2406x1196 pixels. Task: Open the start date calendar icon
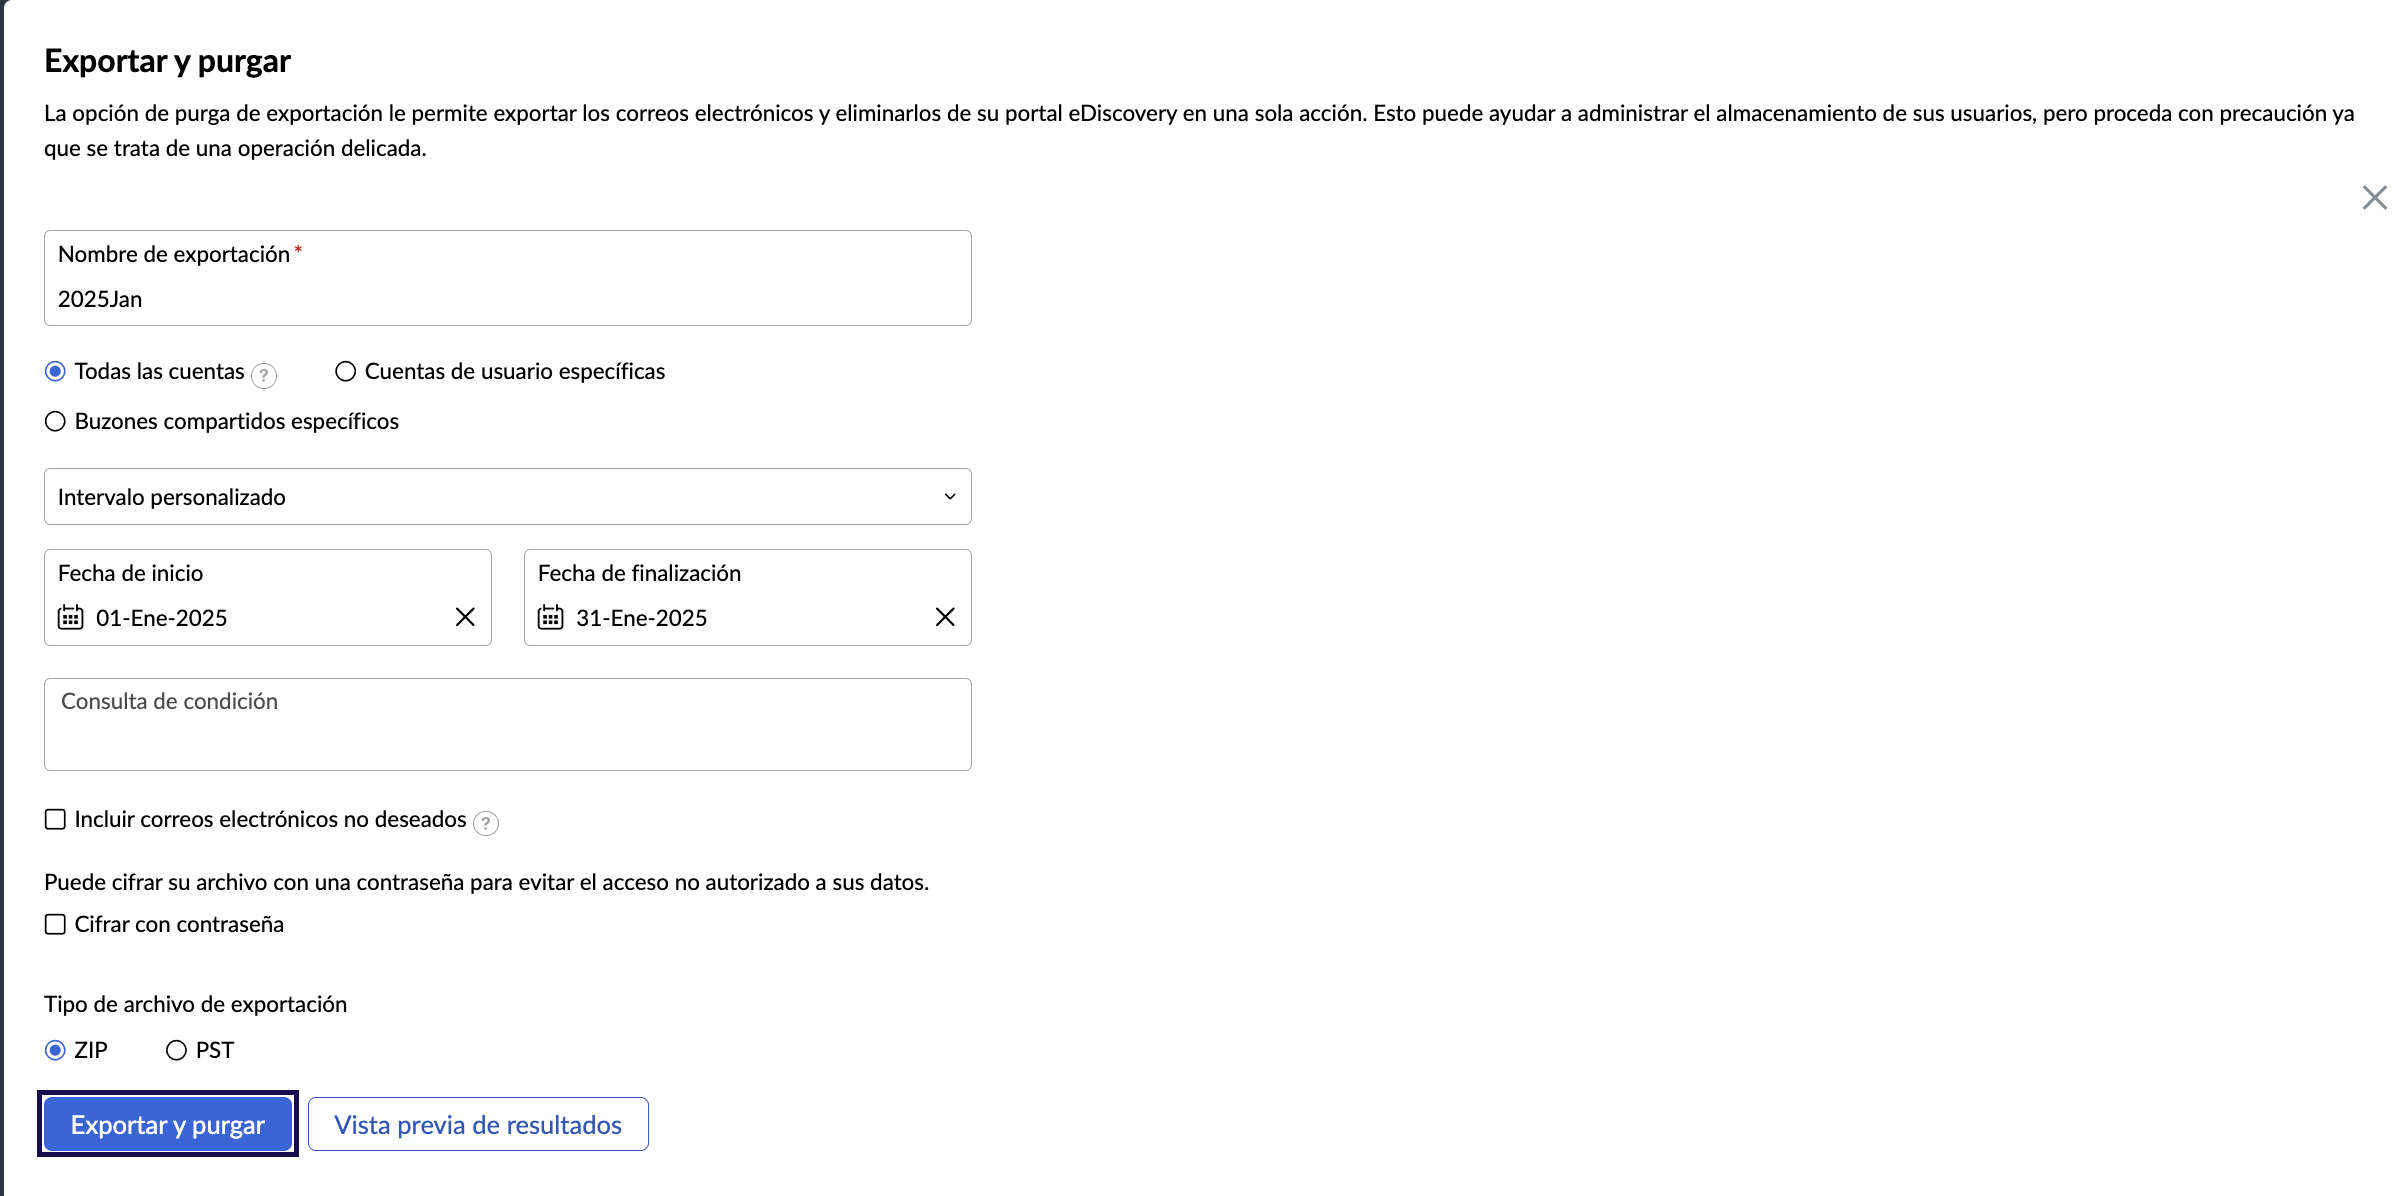tap(70, 617)
